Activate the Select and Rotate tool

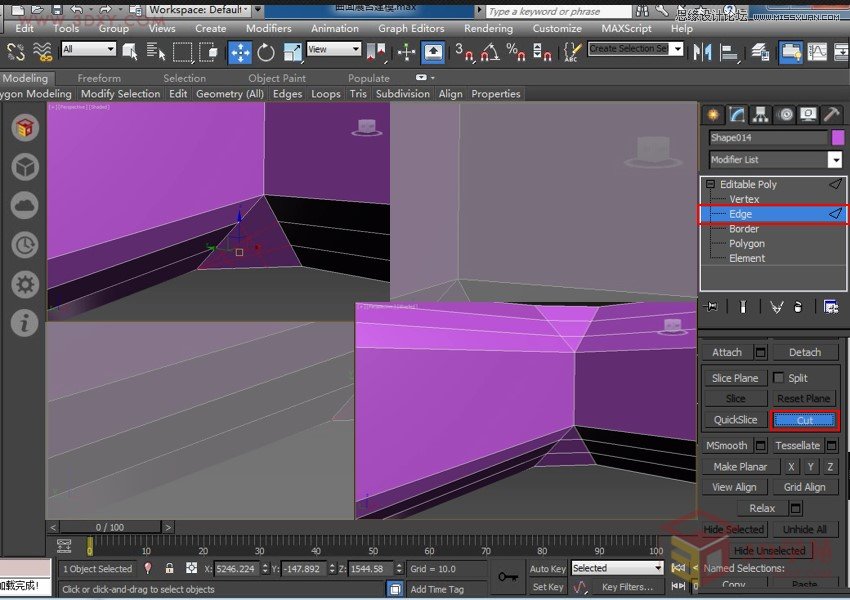point(266,53)
